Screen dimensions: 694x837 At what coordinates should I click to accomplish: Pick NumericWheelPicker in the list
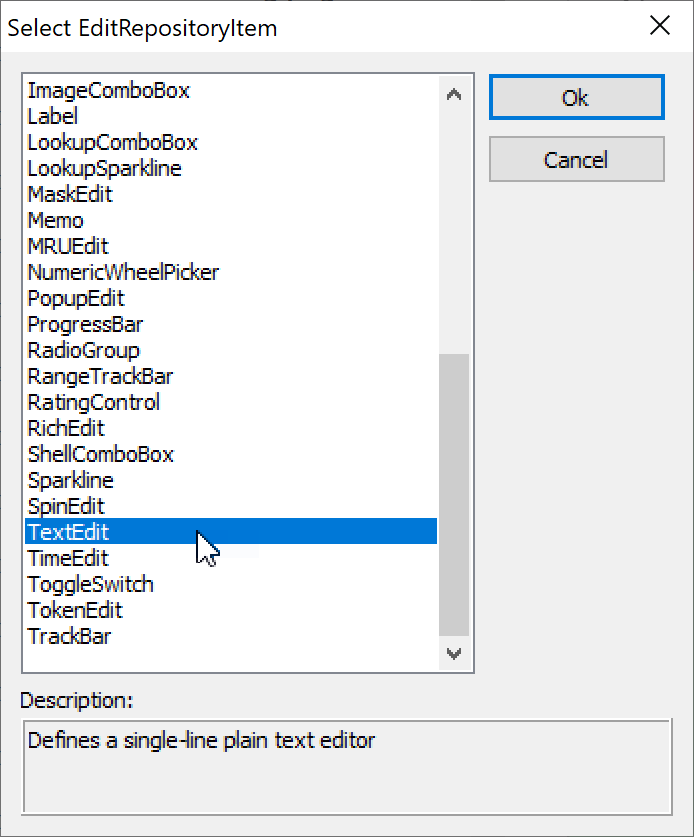pos(123,272)
